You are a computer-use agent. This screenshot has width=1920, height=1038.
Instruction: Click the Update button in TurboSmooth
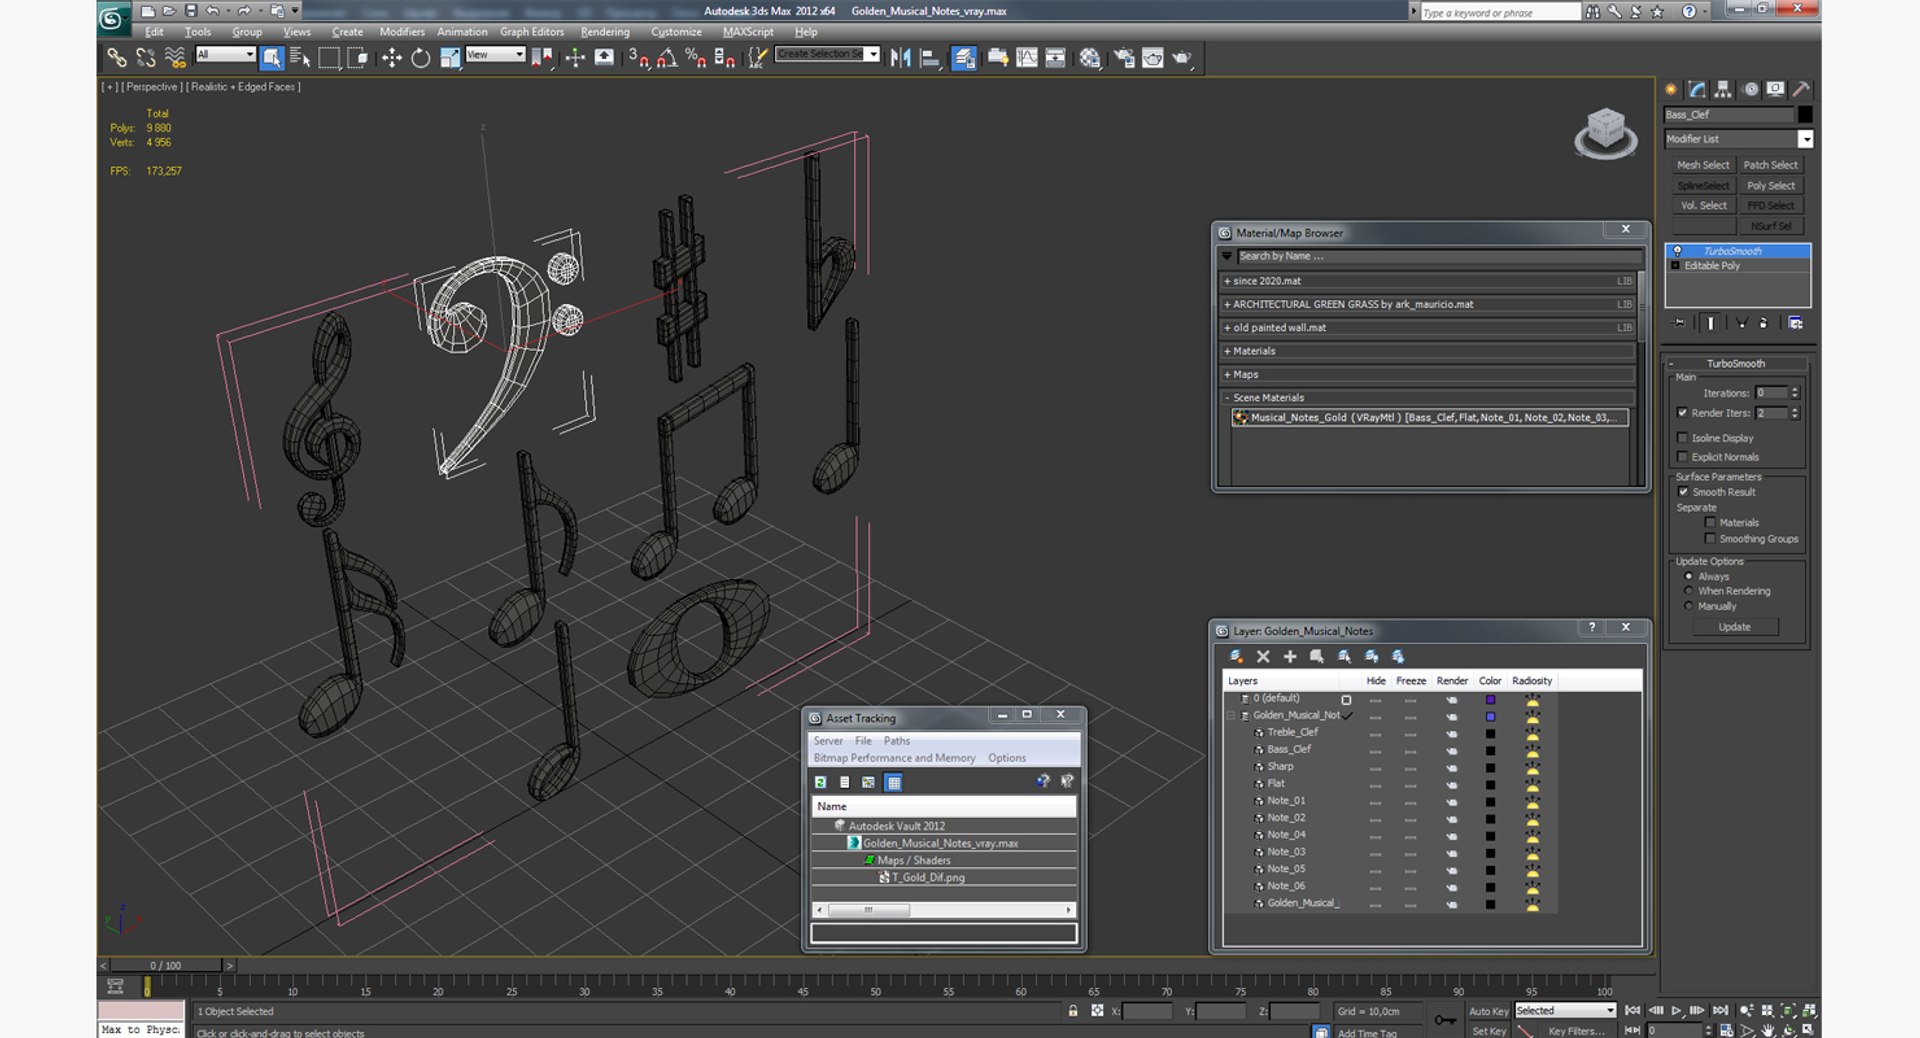pyautogui.click(x=1734, y=627)
